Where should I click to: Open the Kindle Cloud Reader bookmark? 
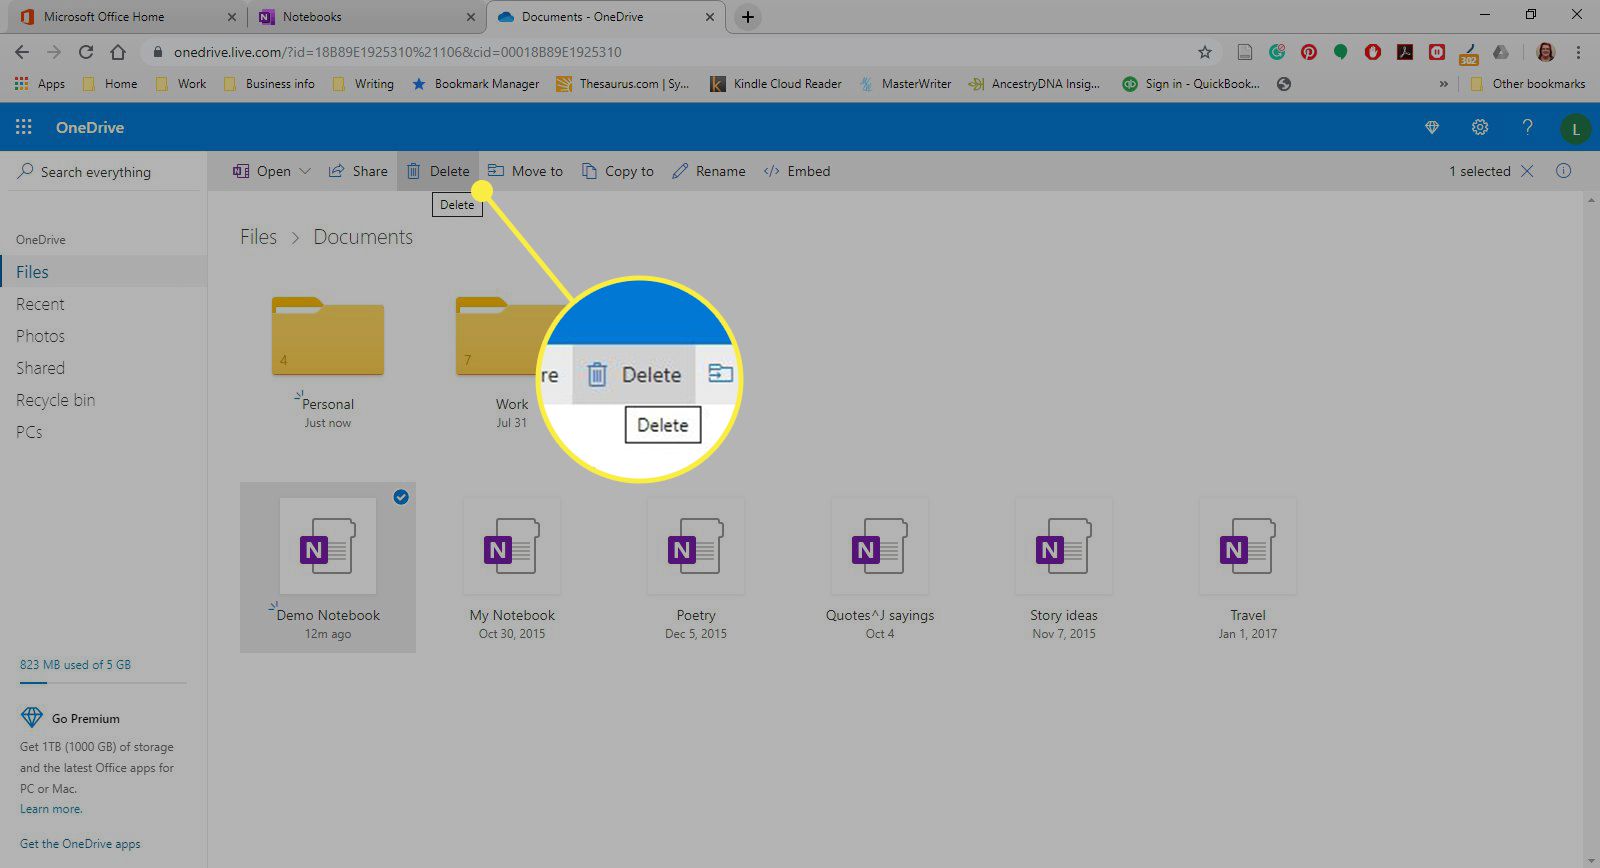[x=776, y=84]
